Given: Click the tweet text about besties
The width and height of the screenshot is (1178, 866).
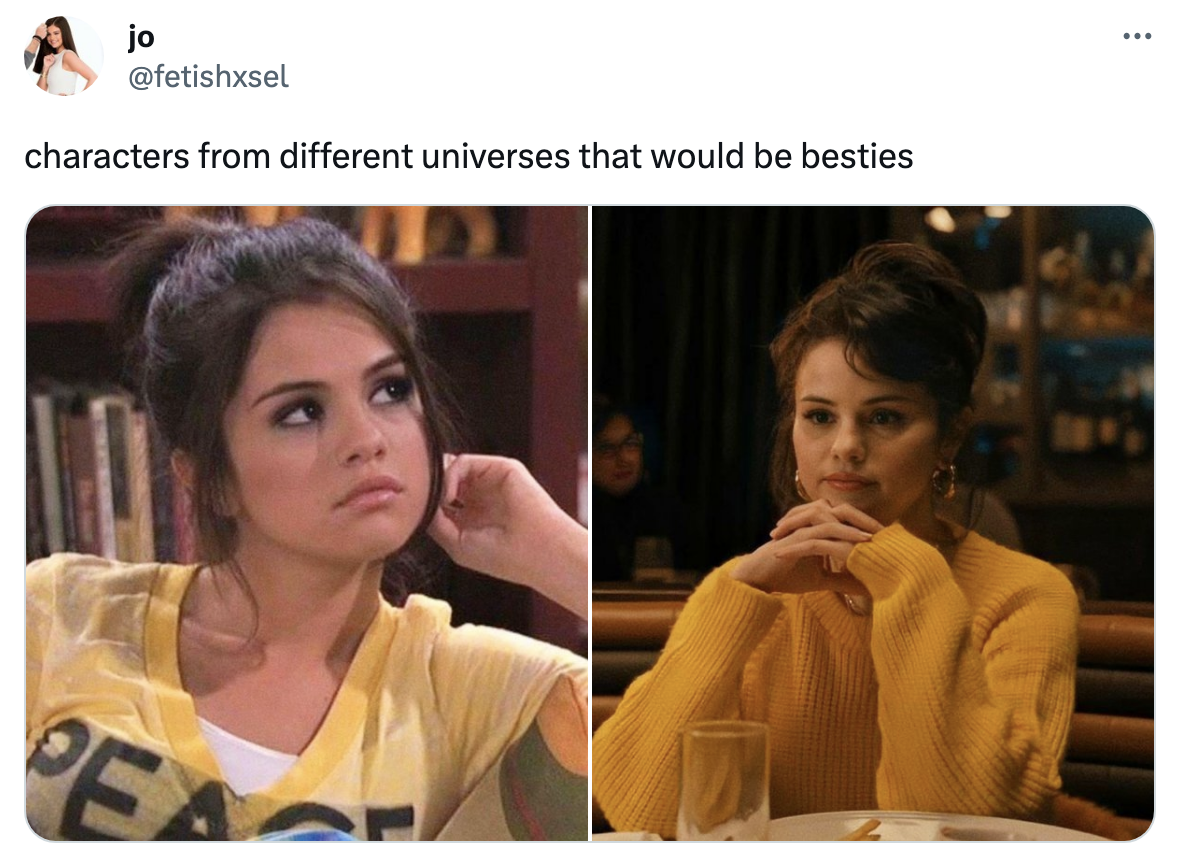Looking at the screenshot, I should [x=469, y=156].
